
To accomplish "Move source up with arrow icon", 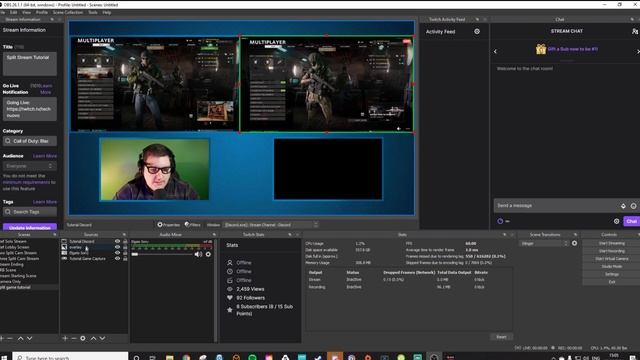I will point(93,338).
